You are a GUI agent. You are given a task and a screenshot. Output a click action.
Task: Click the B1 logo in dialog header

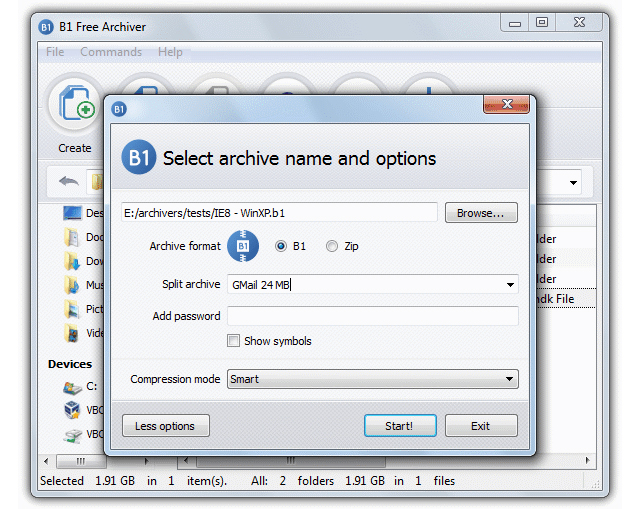click(x=139, y=157)
